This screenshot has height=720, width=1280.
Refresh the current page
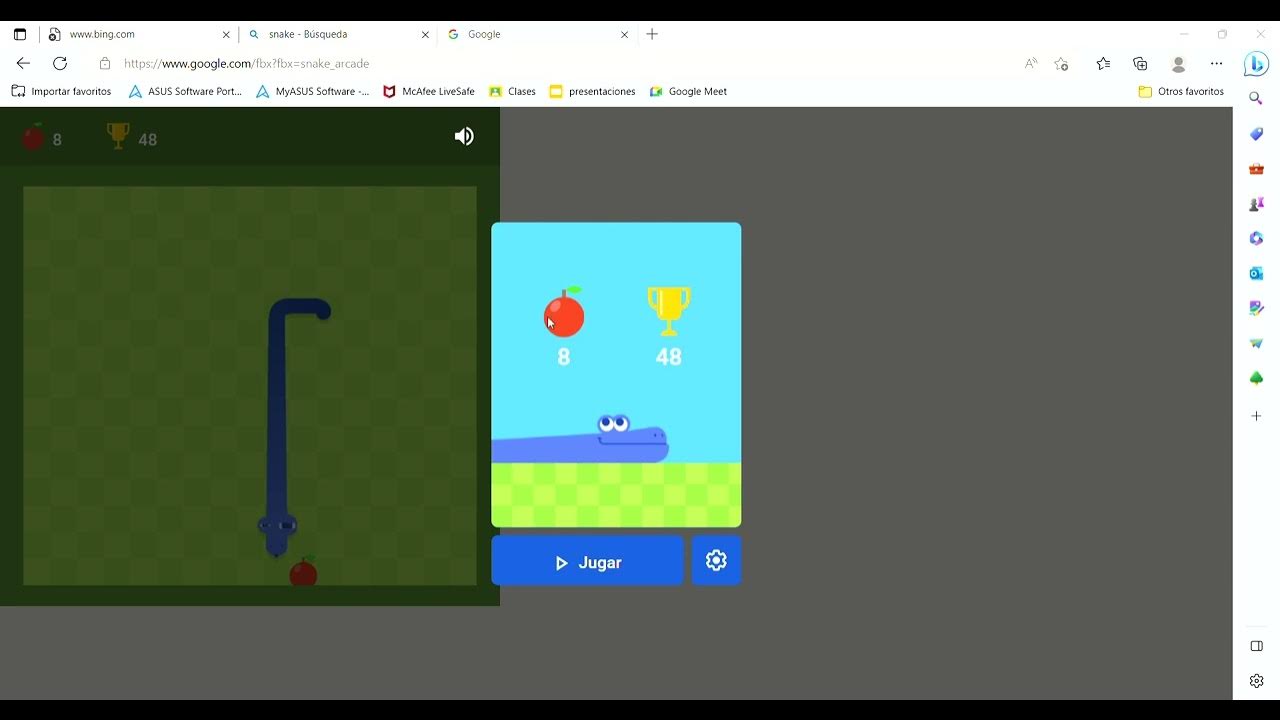60,63
